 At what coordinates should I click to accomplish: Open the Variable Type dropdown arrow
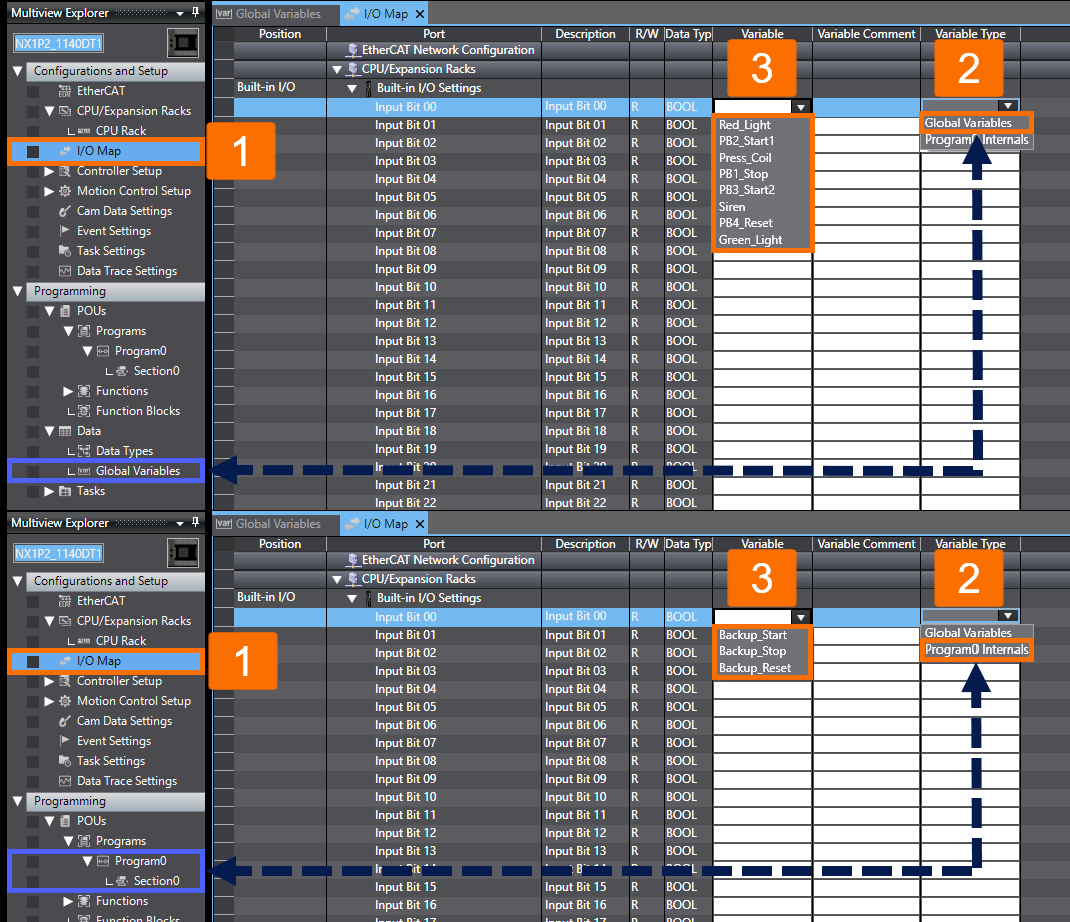click(1009, 105)
